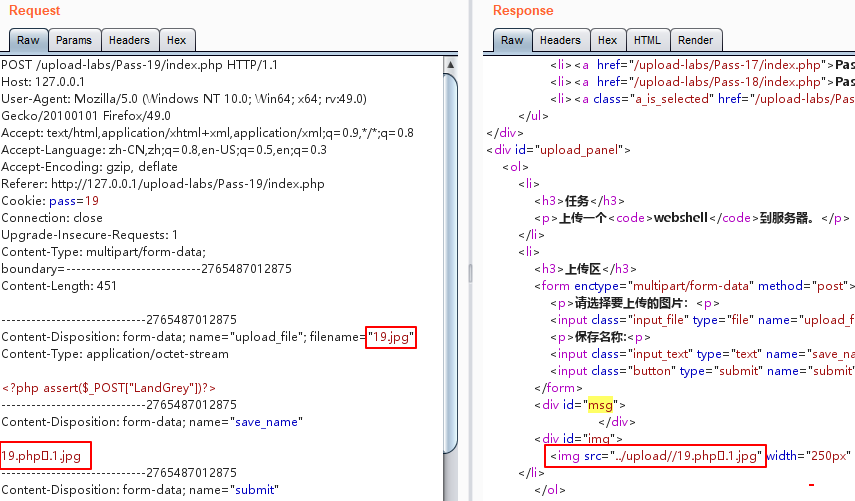The width and height of the screenshot is (855, 501).
Task: Open the Response Render tab
Action: (x=696, y=40)
